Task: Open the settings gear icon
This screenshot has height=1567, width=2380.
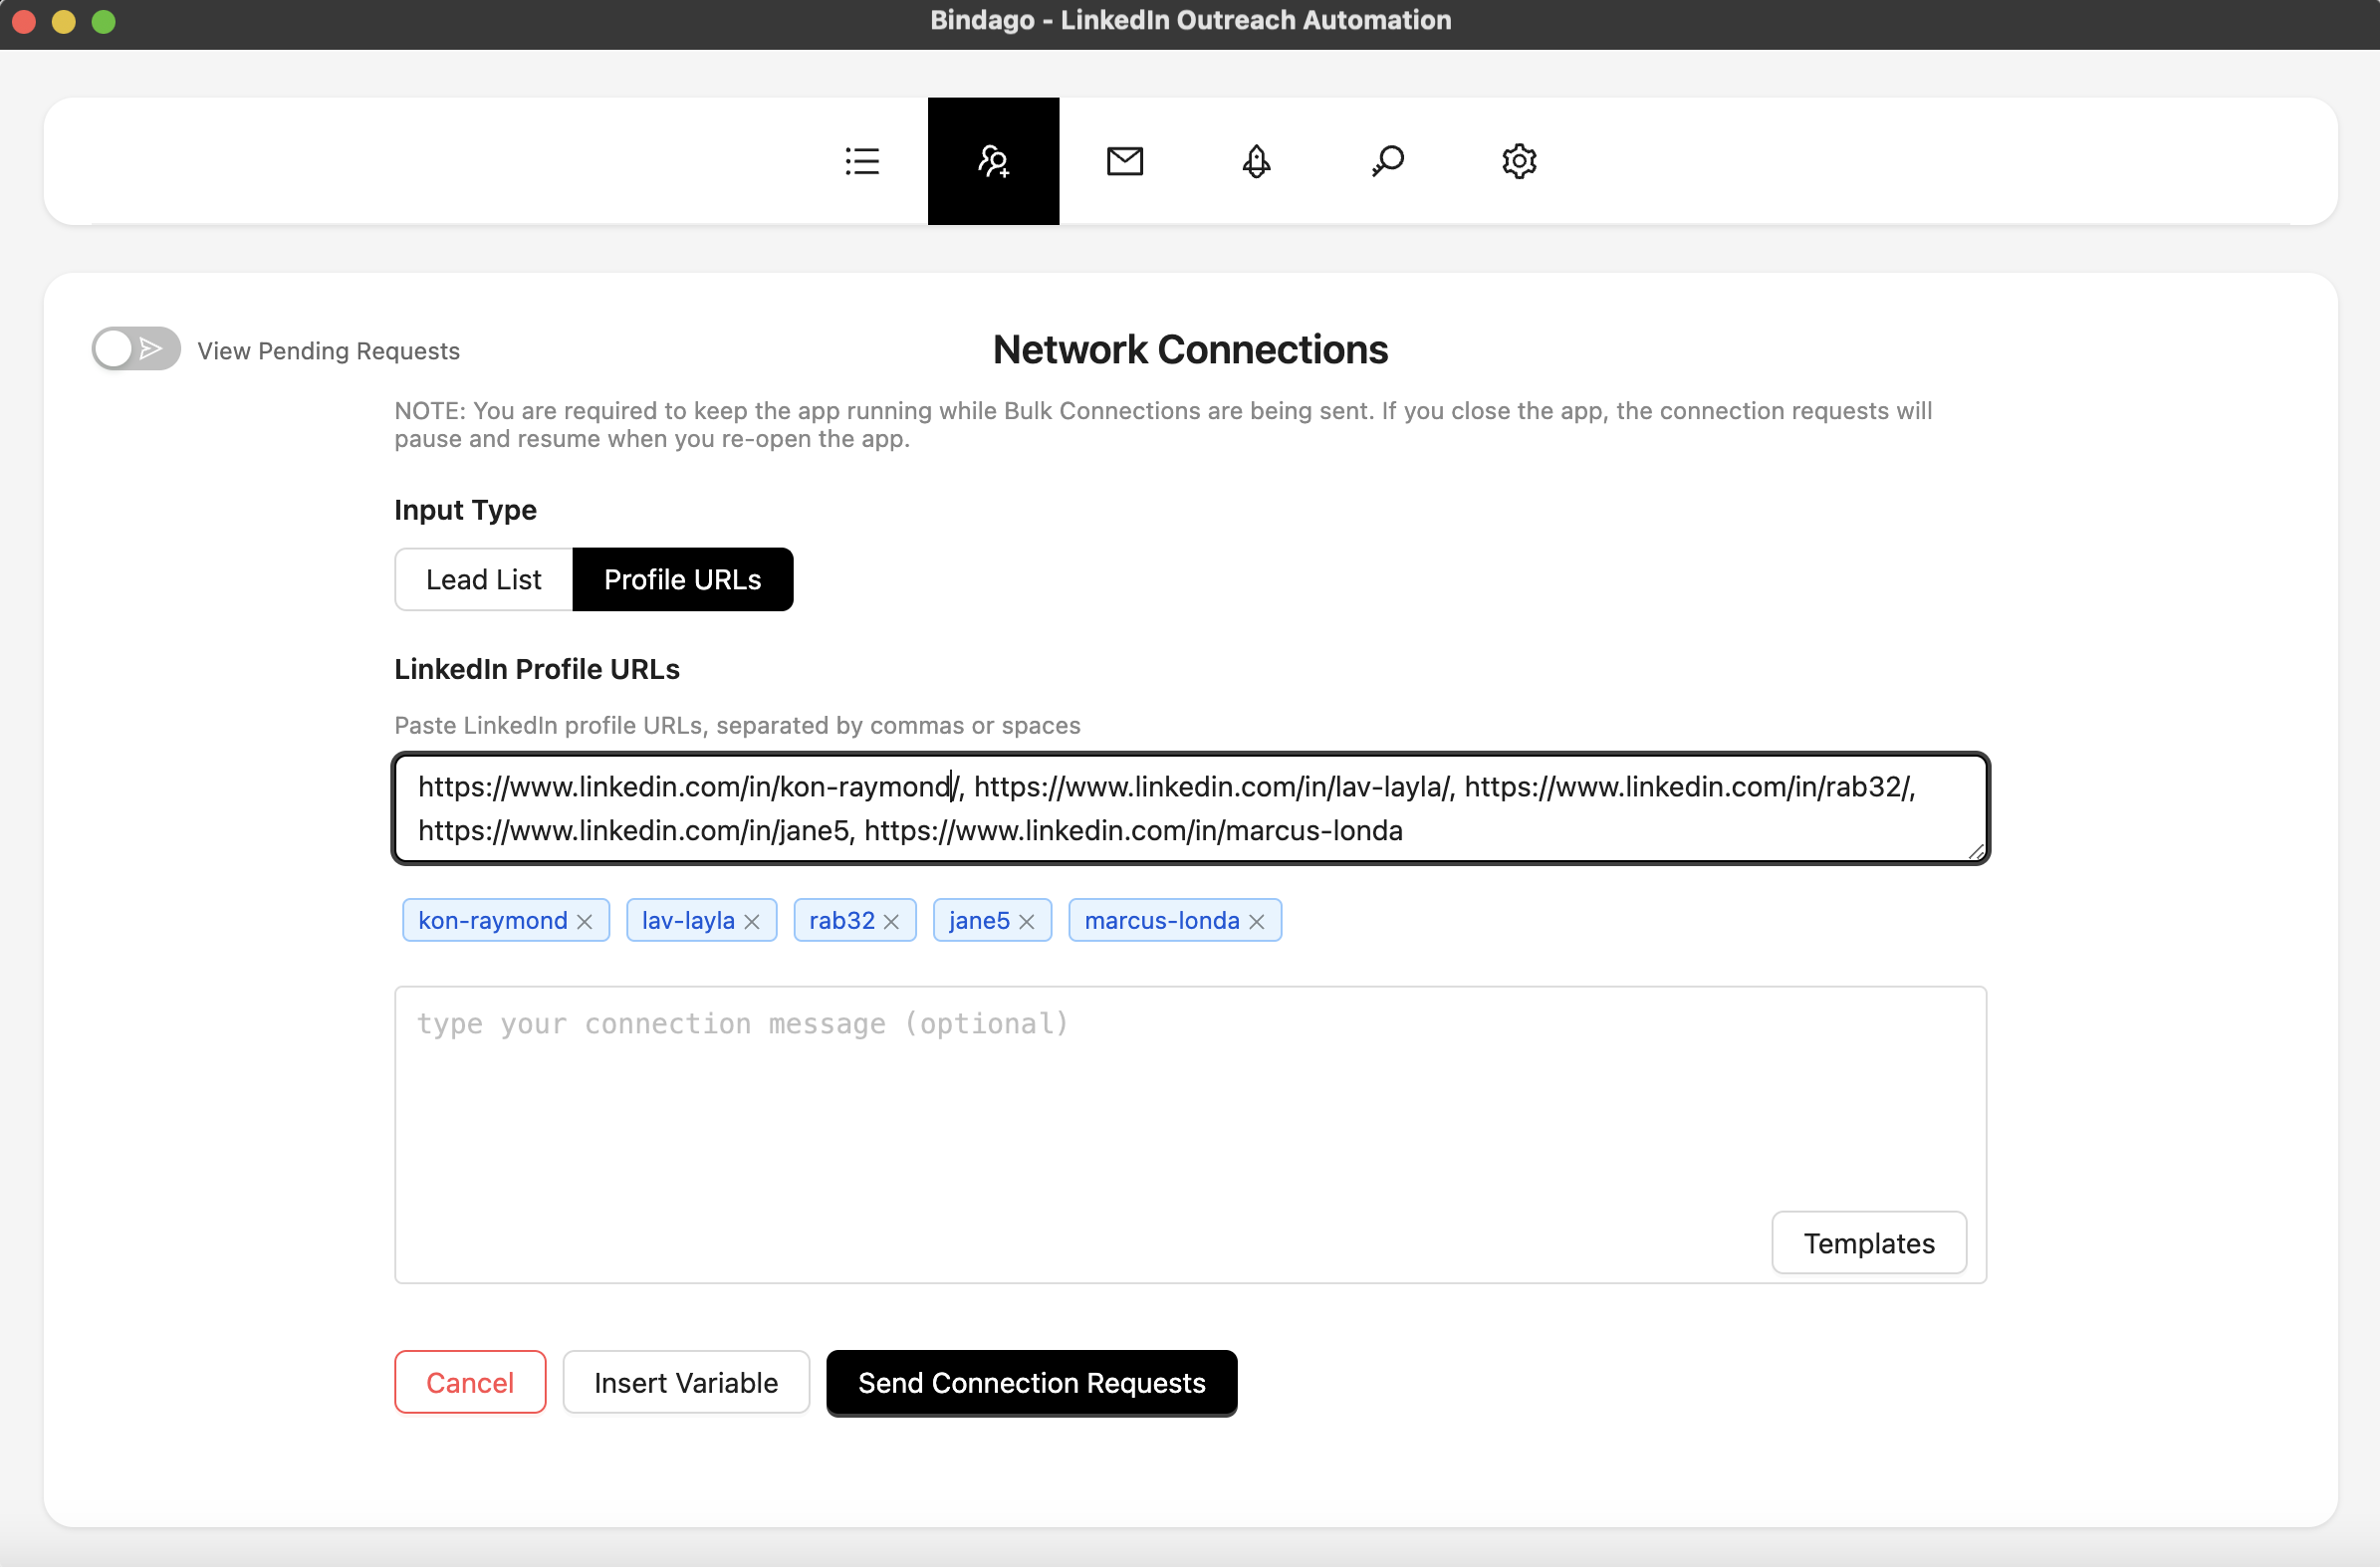Action: point(1519,161)
